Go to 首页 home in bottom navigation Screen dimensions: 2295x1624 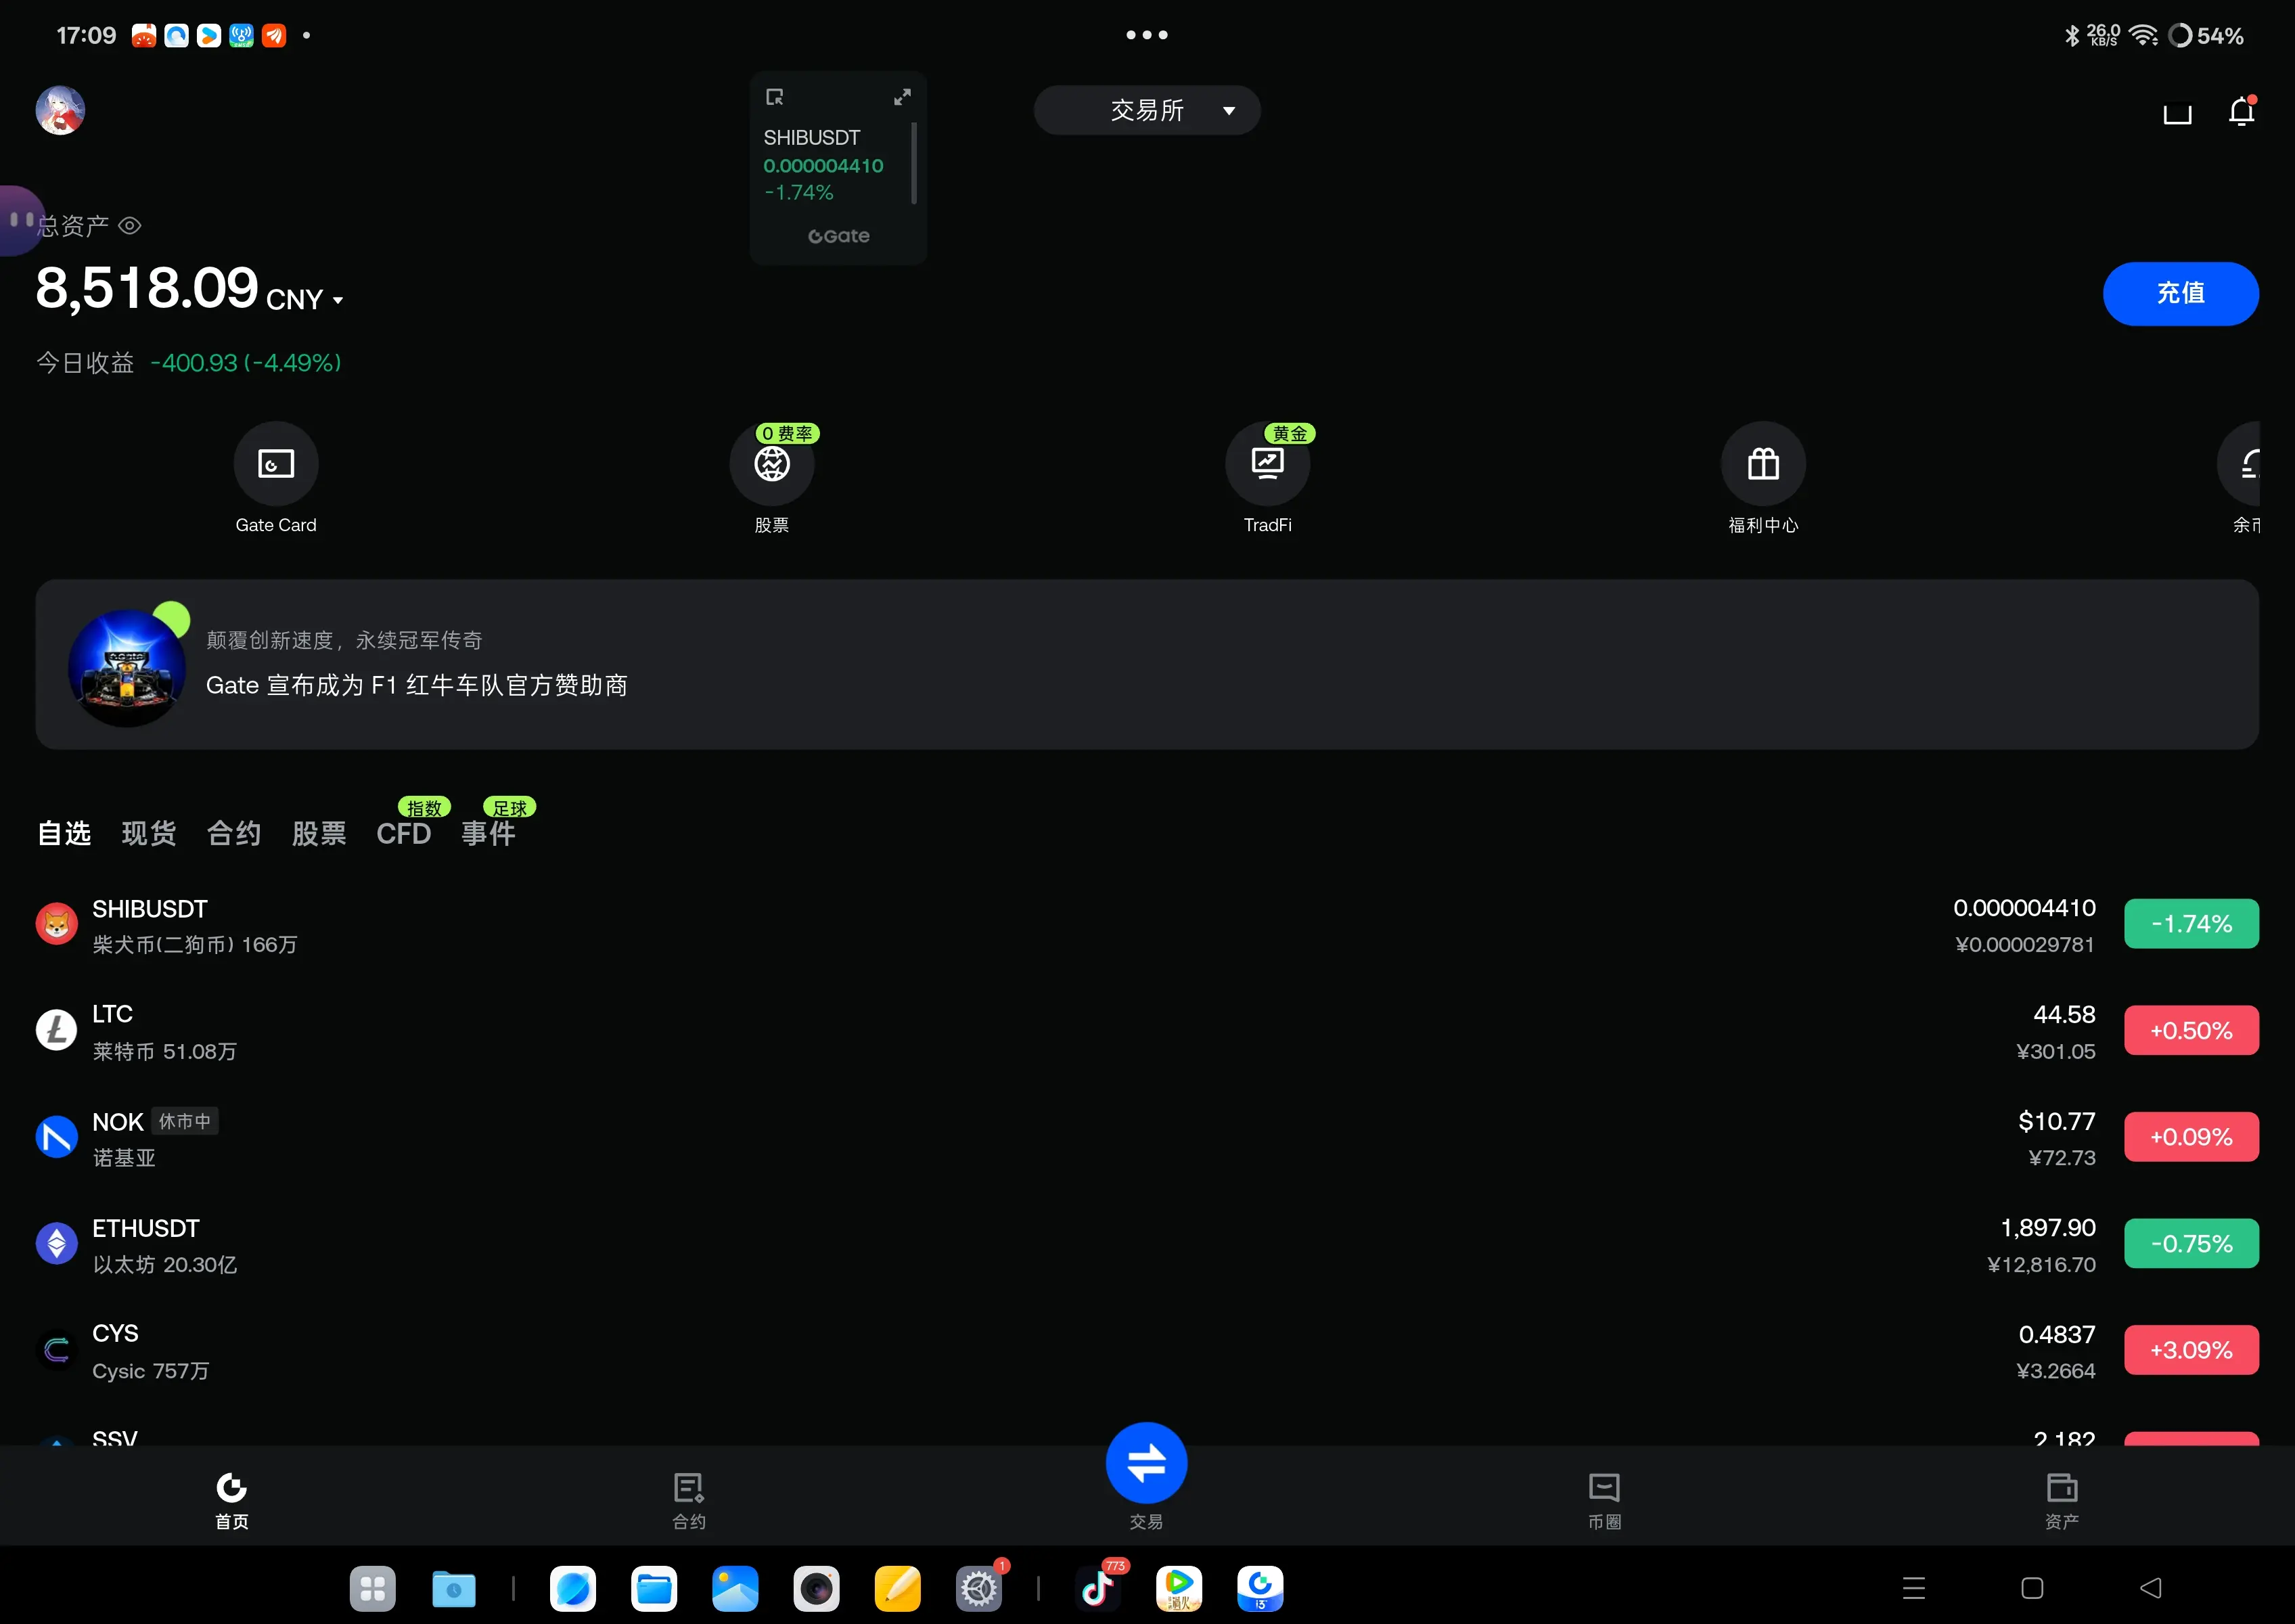tap(232, 1500)
